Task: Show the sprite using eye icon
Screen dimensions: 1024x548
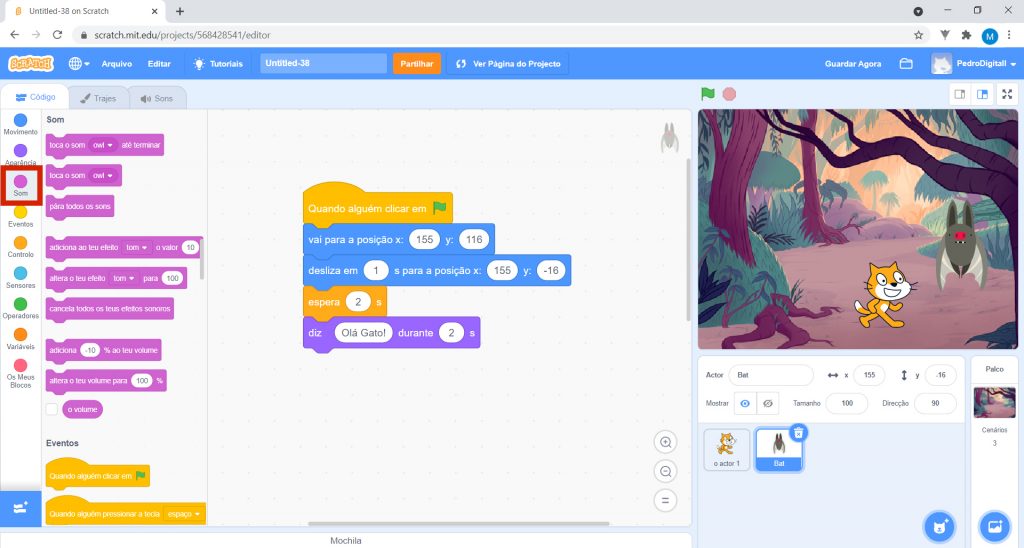Action: pos(744,404)
